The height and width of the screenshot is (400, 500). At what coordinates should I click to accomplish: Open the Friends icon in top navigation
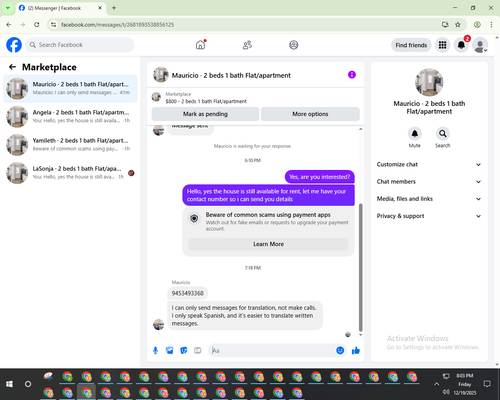247,45
